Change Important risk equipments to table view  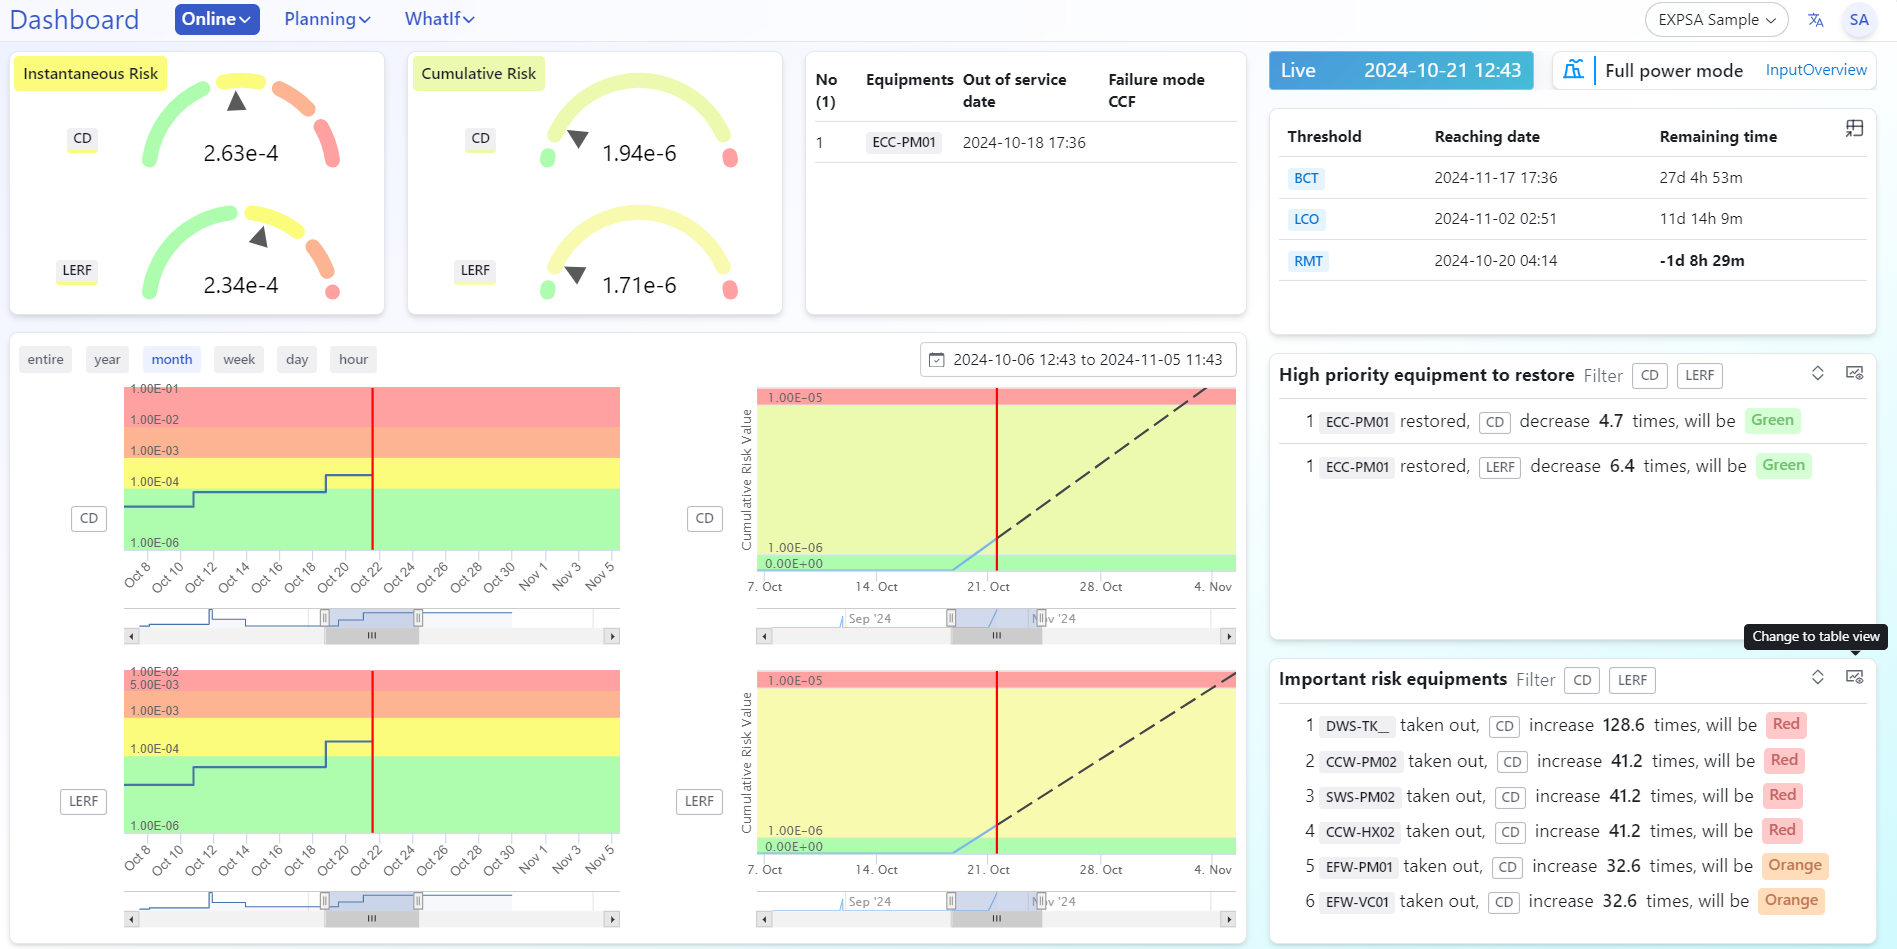coord(1856,677)
